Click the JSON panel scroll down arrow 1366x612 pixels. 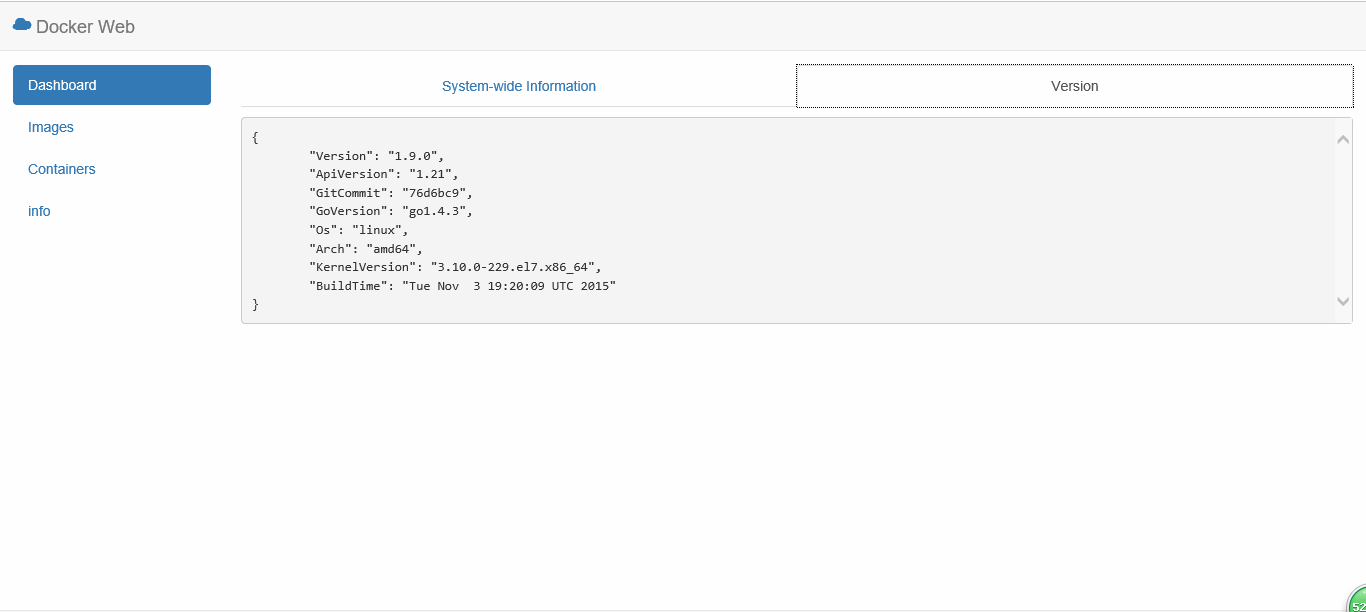click(x=1343, y=301)
